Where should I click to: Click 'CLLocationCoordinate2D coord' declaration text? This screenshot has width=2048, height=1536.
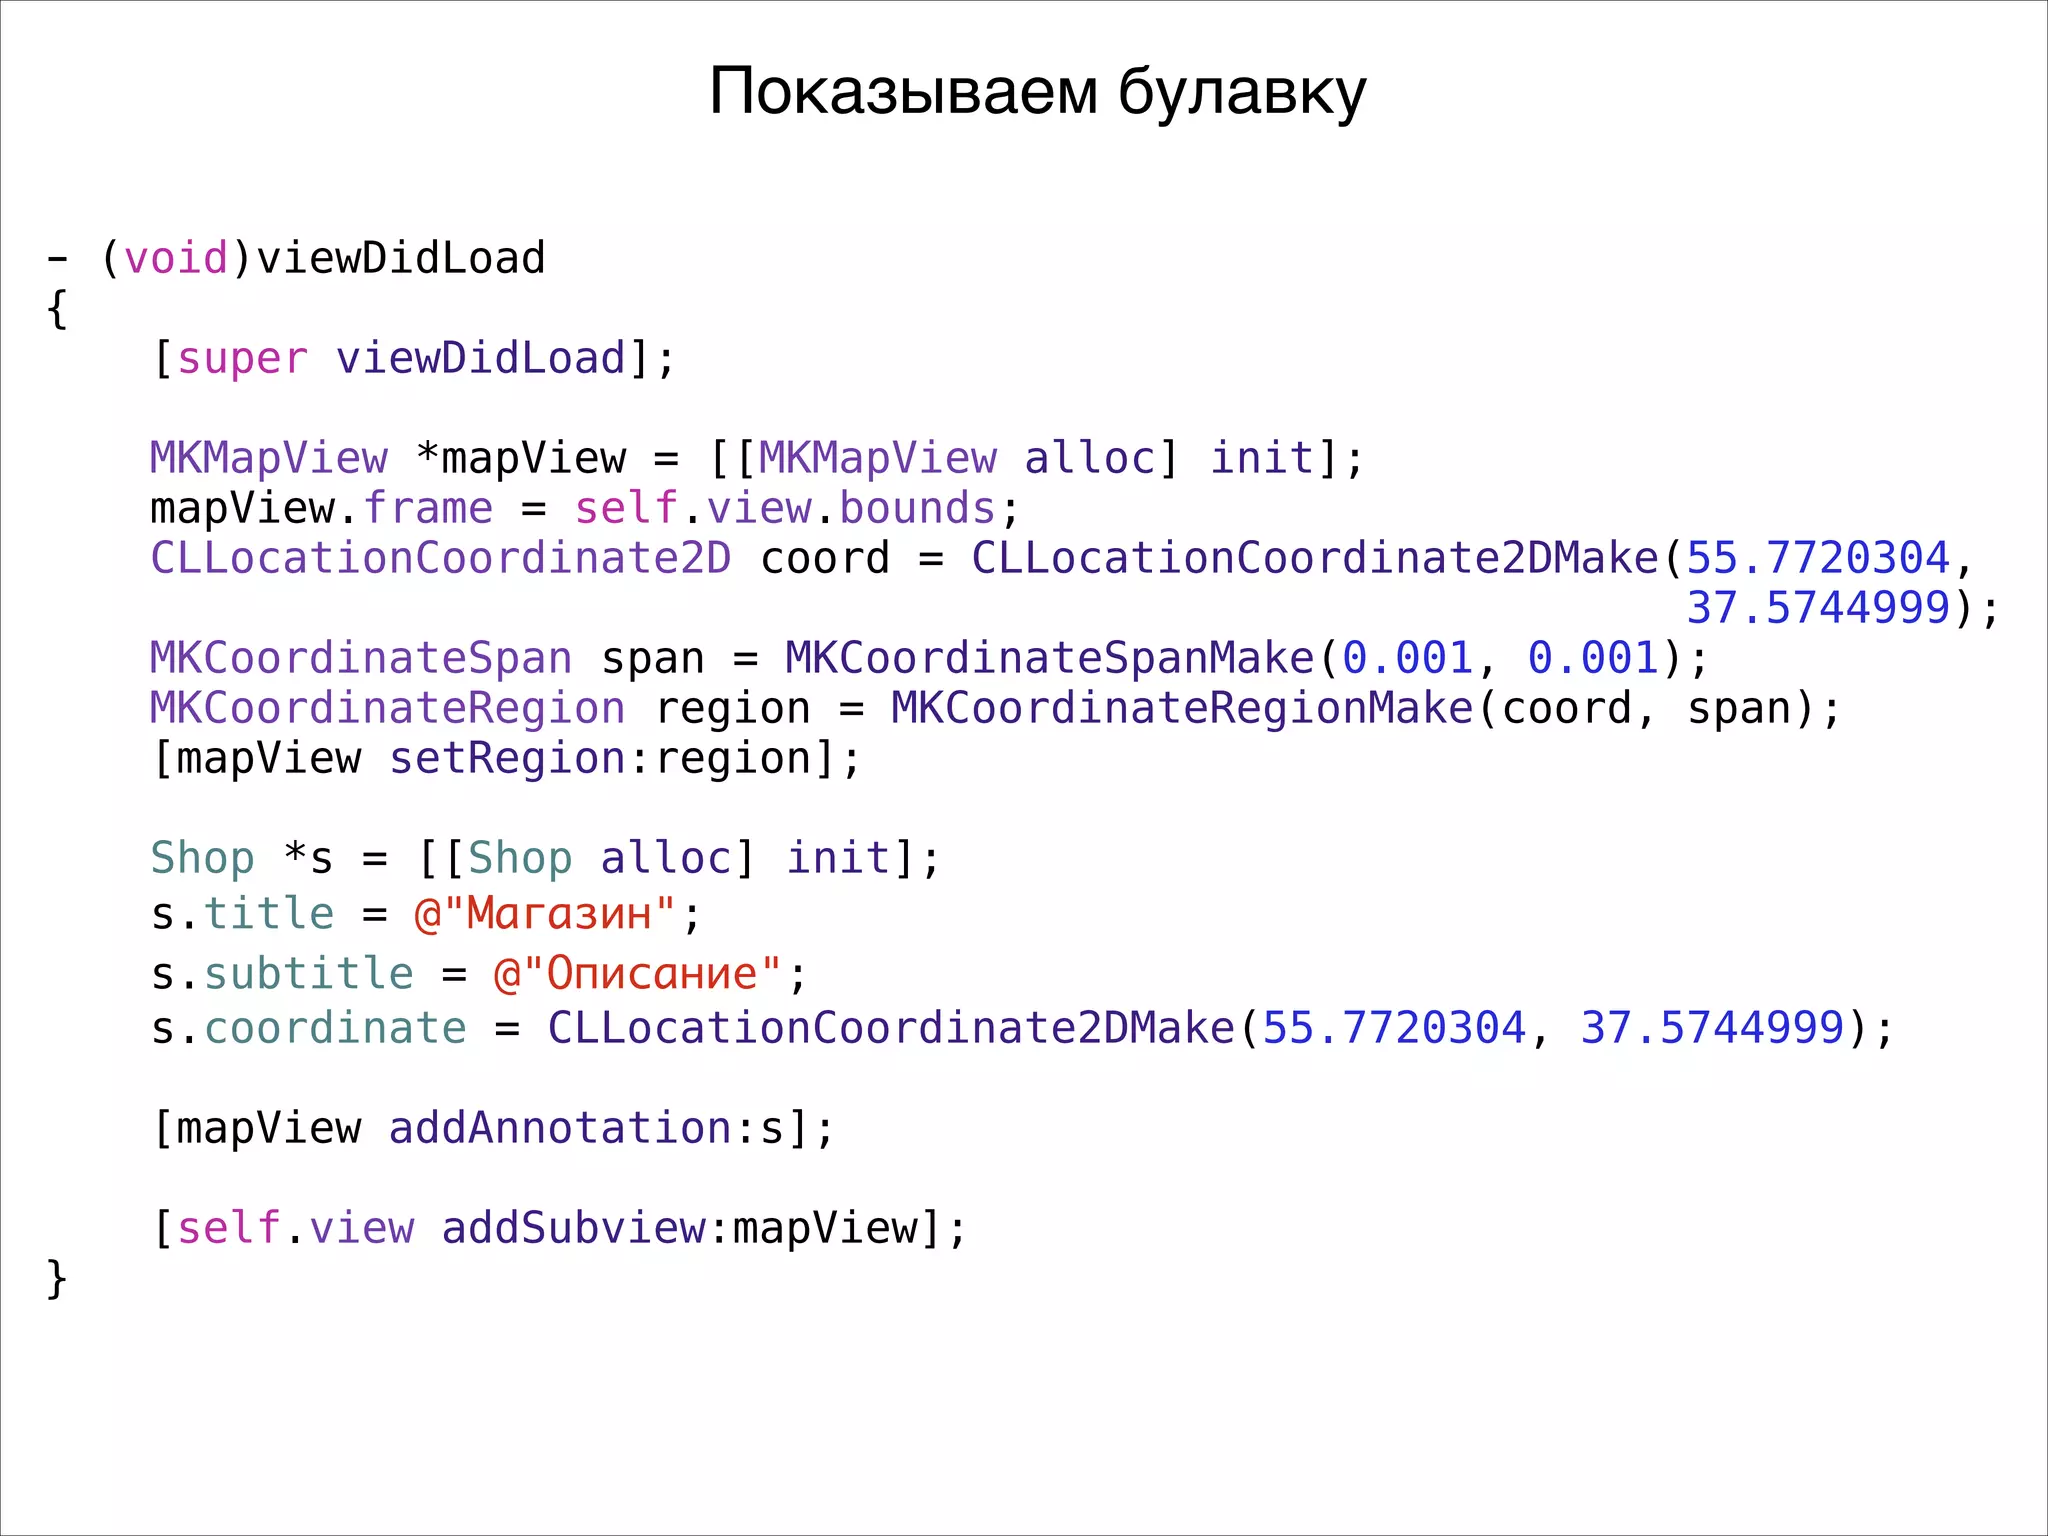(x=519, y=558)
